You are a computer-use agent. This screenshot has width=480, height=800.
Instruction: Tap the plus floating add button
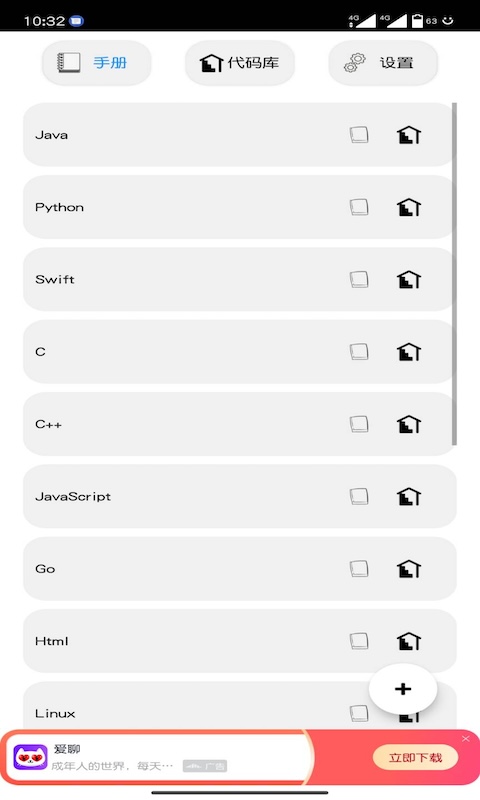[x=403, y=689]
